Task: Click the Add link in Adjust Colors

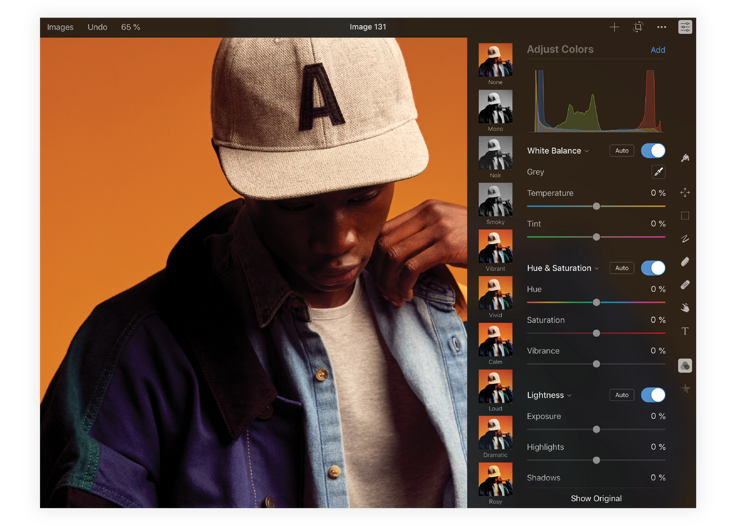Action: click(x=658, y=50)
